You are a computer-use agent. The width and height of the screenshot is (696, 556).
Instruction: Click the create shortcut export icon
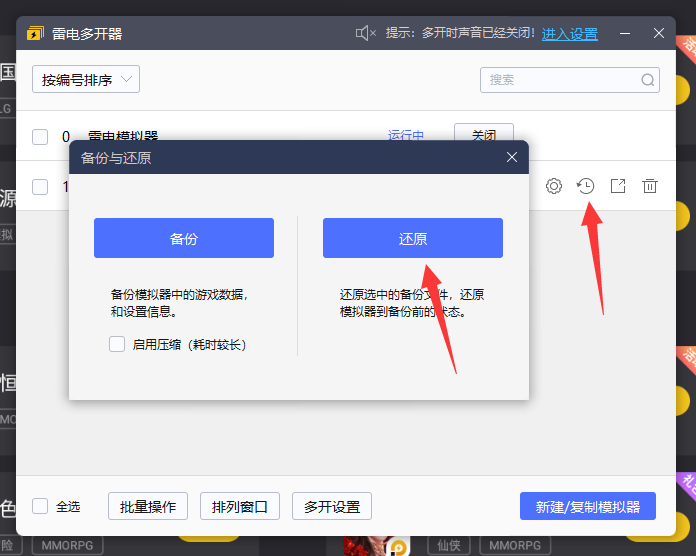click(x=618, y=186)
